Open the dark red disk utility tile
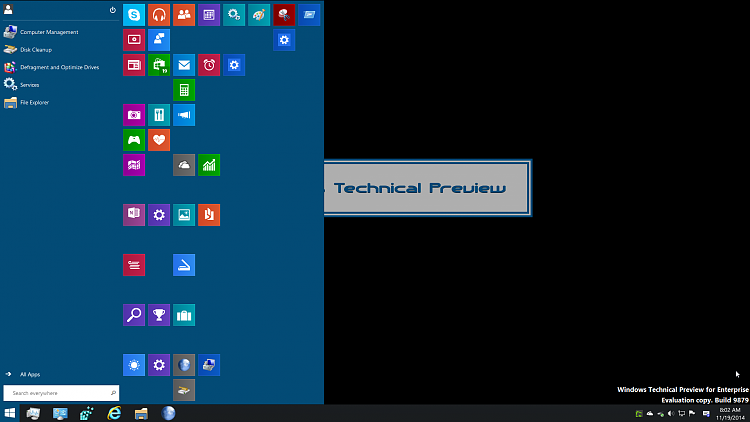Viewport: 750px width, 422px height. (284, 15)
